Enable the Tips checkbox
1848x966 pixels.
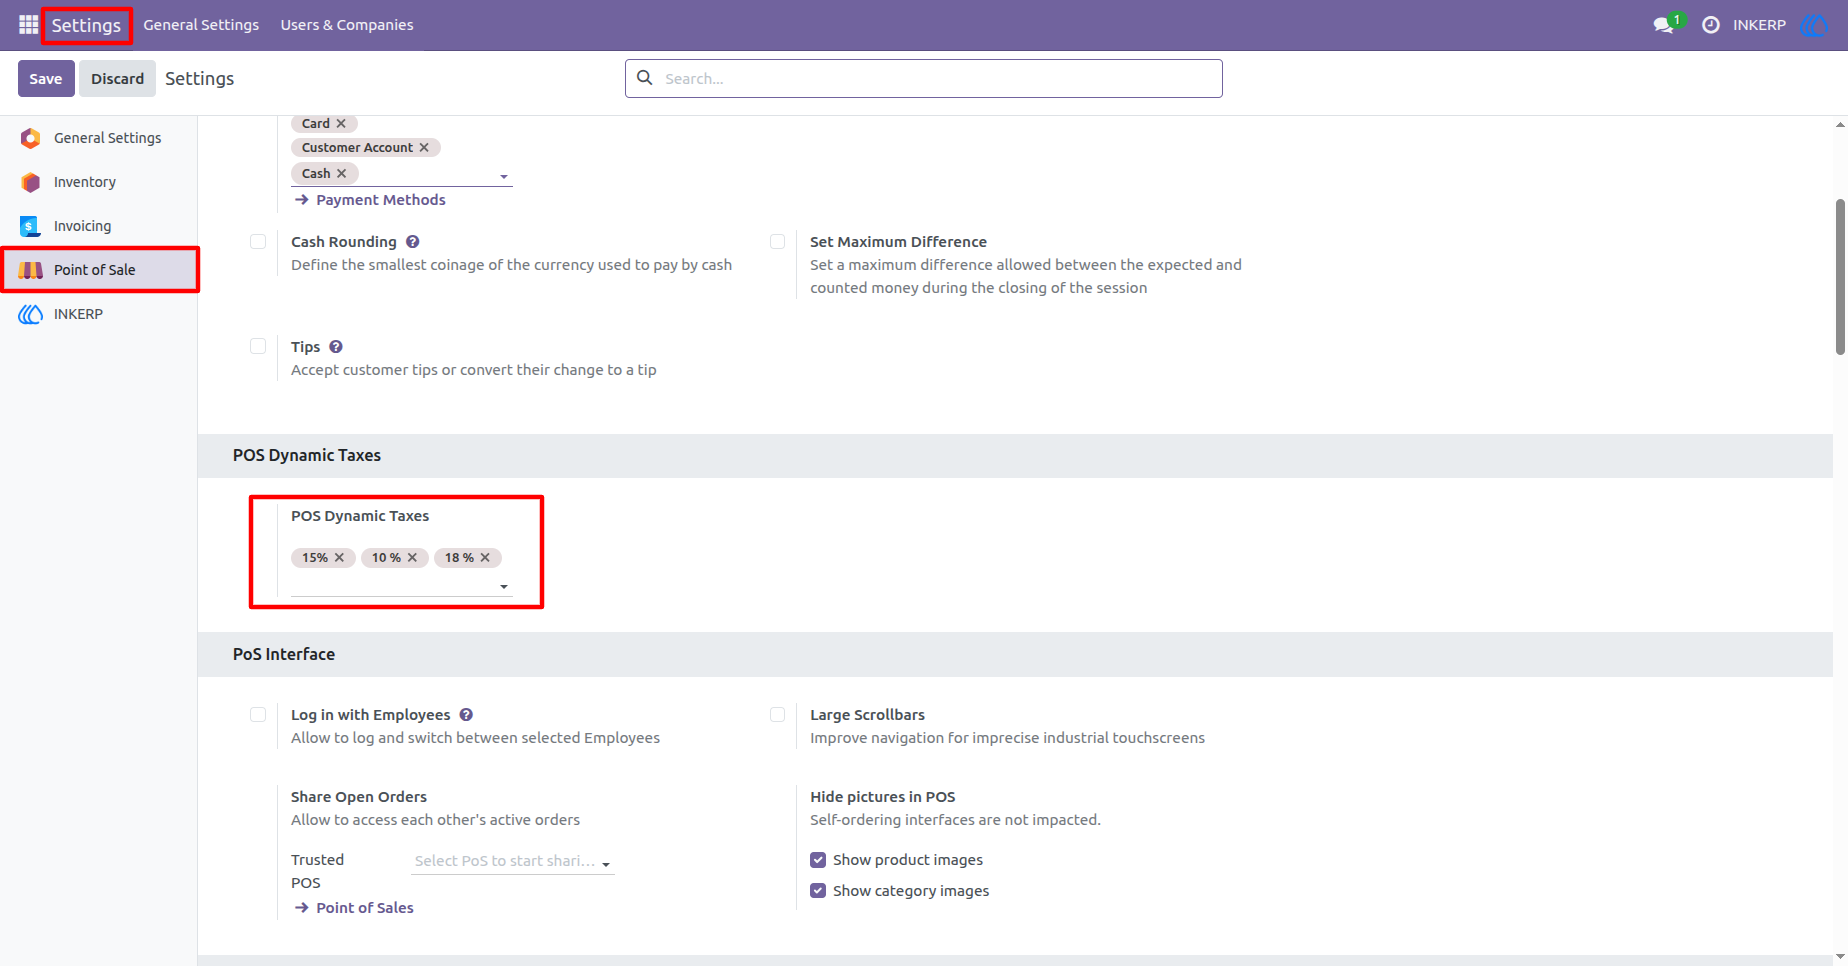(258, 346)
